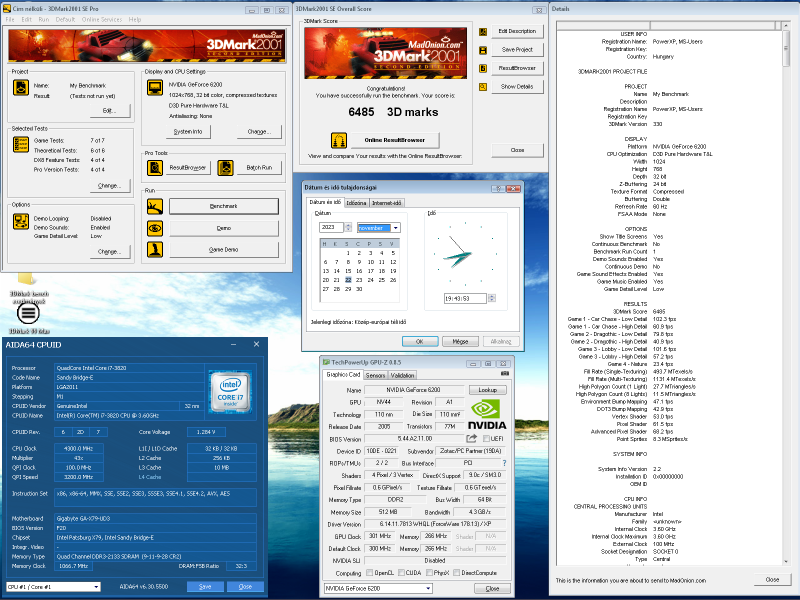Open the 3DMark benchmark results desktop folder
This screenshot has height=600, width=800.
coord(28,288)
